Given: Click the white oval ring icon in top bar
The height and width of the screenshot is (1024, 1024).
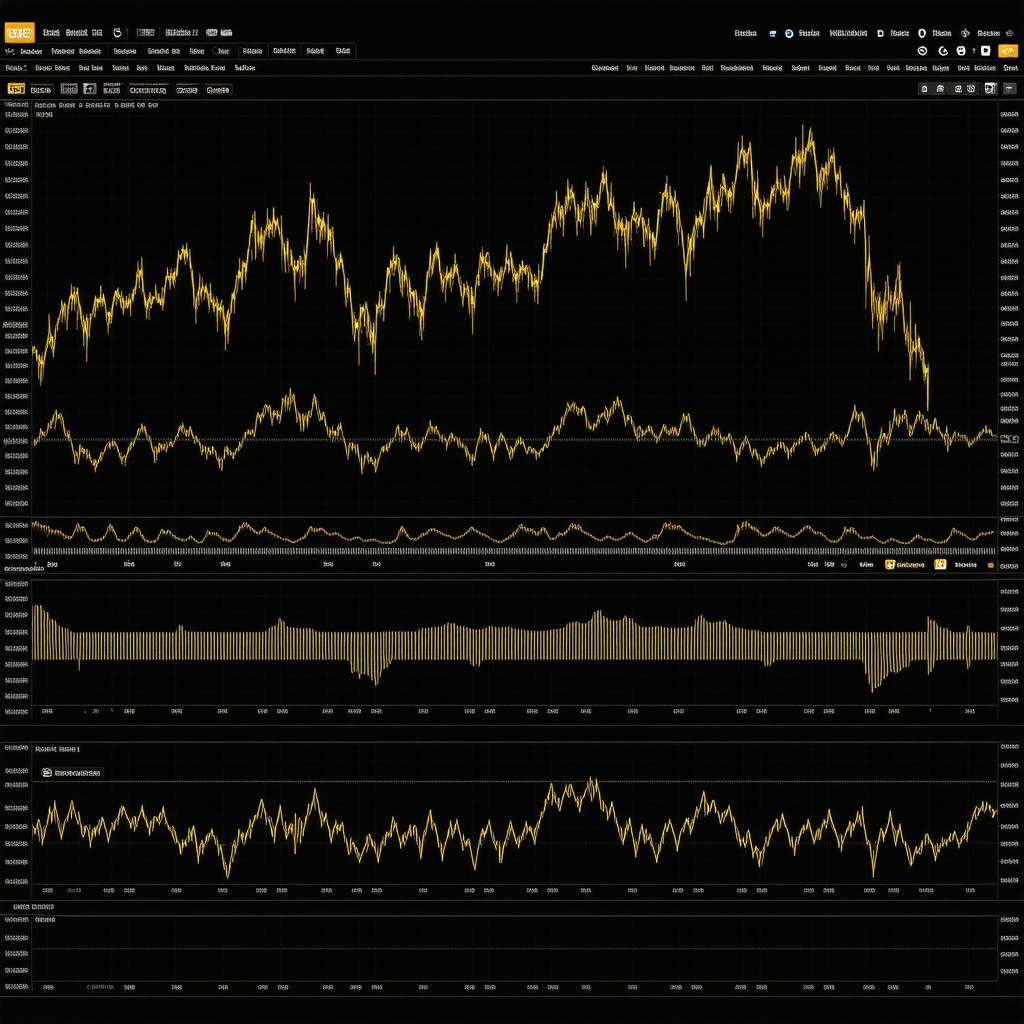Looking at the screenshot, I should click(x=922, y=33).
